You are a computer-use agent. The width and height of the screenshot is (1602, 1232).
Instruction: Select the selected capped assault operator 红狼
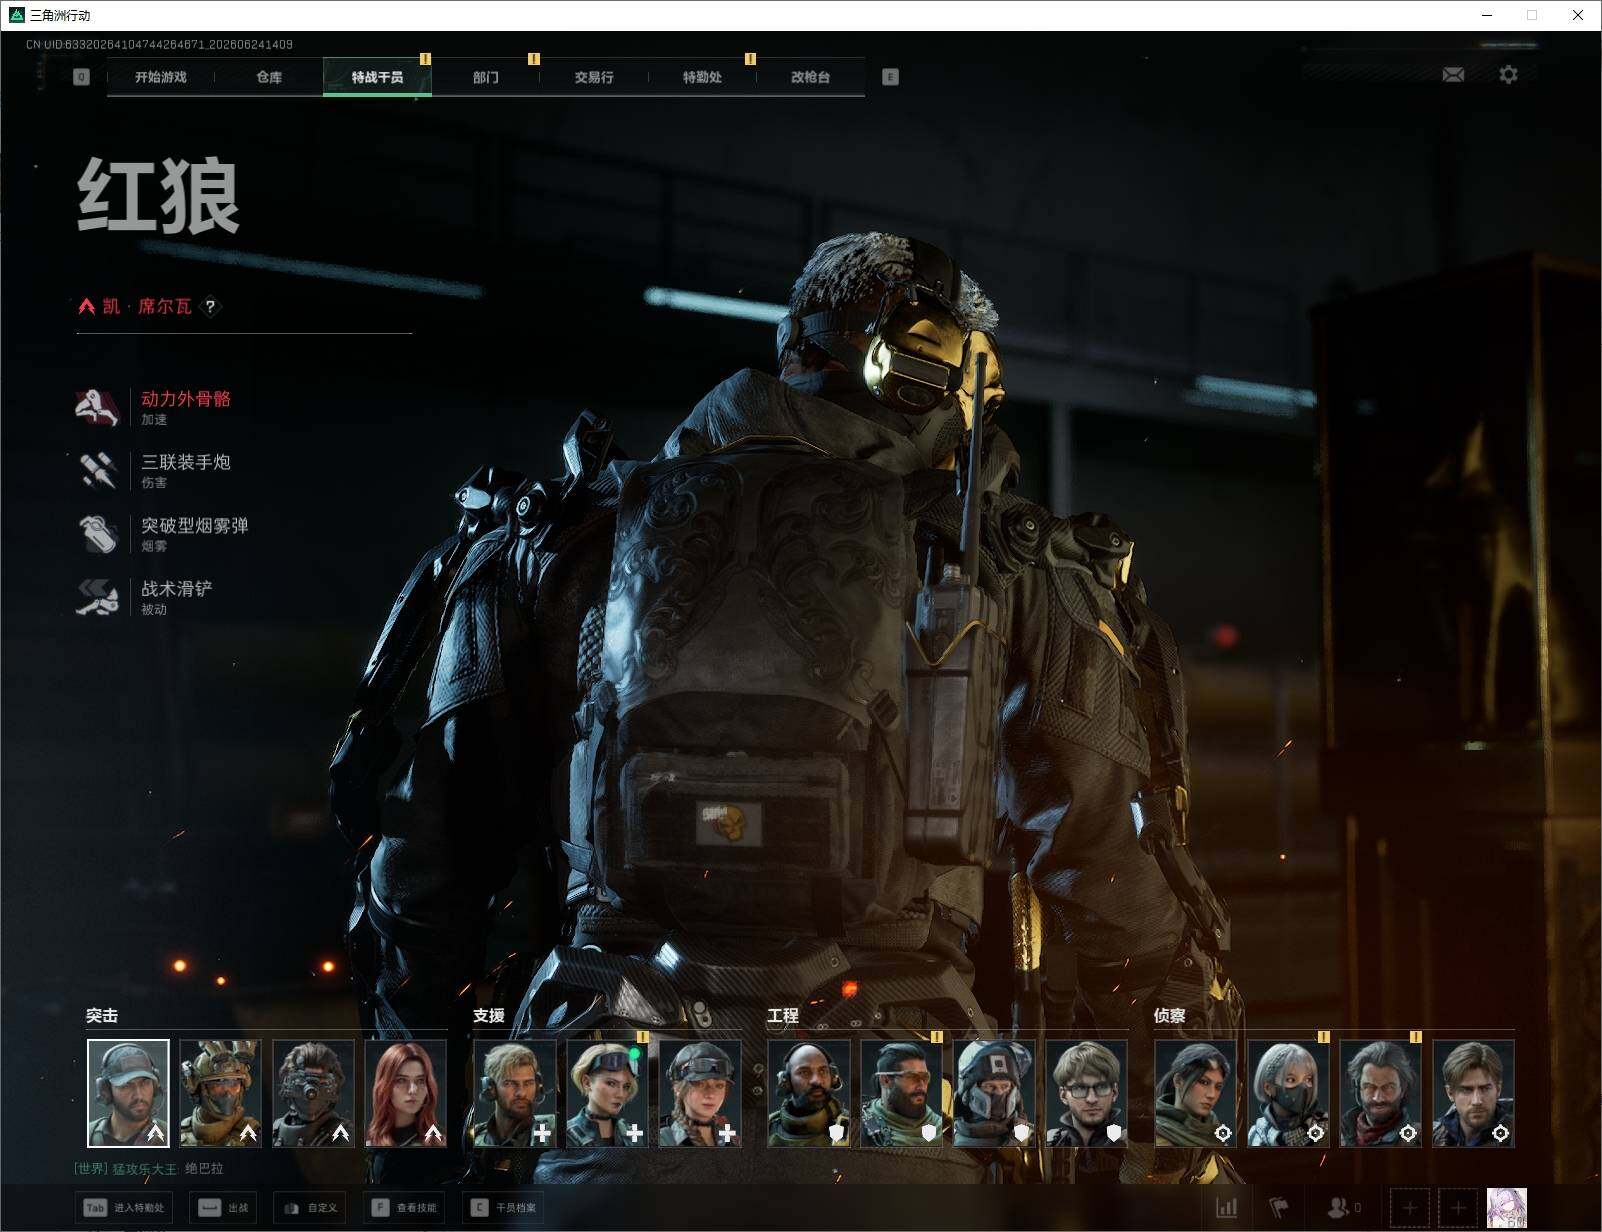128,1093
